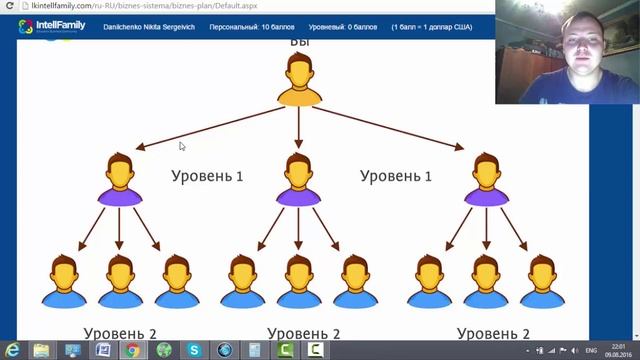Show hidden tray icons arrow
This screenshot has width=640, height=360.
click(528, 351)
